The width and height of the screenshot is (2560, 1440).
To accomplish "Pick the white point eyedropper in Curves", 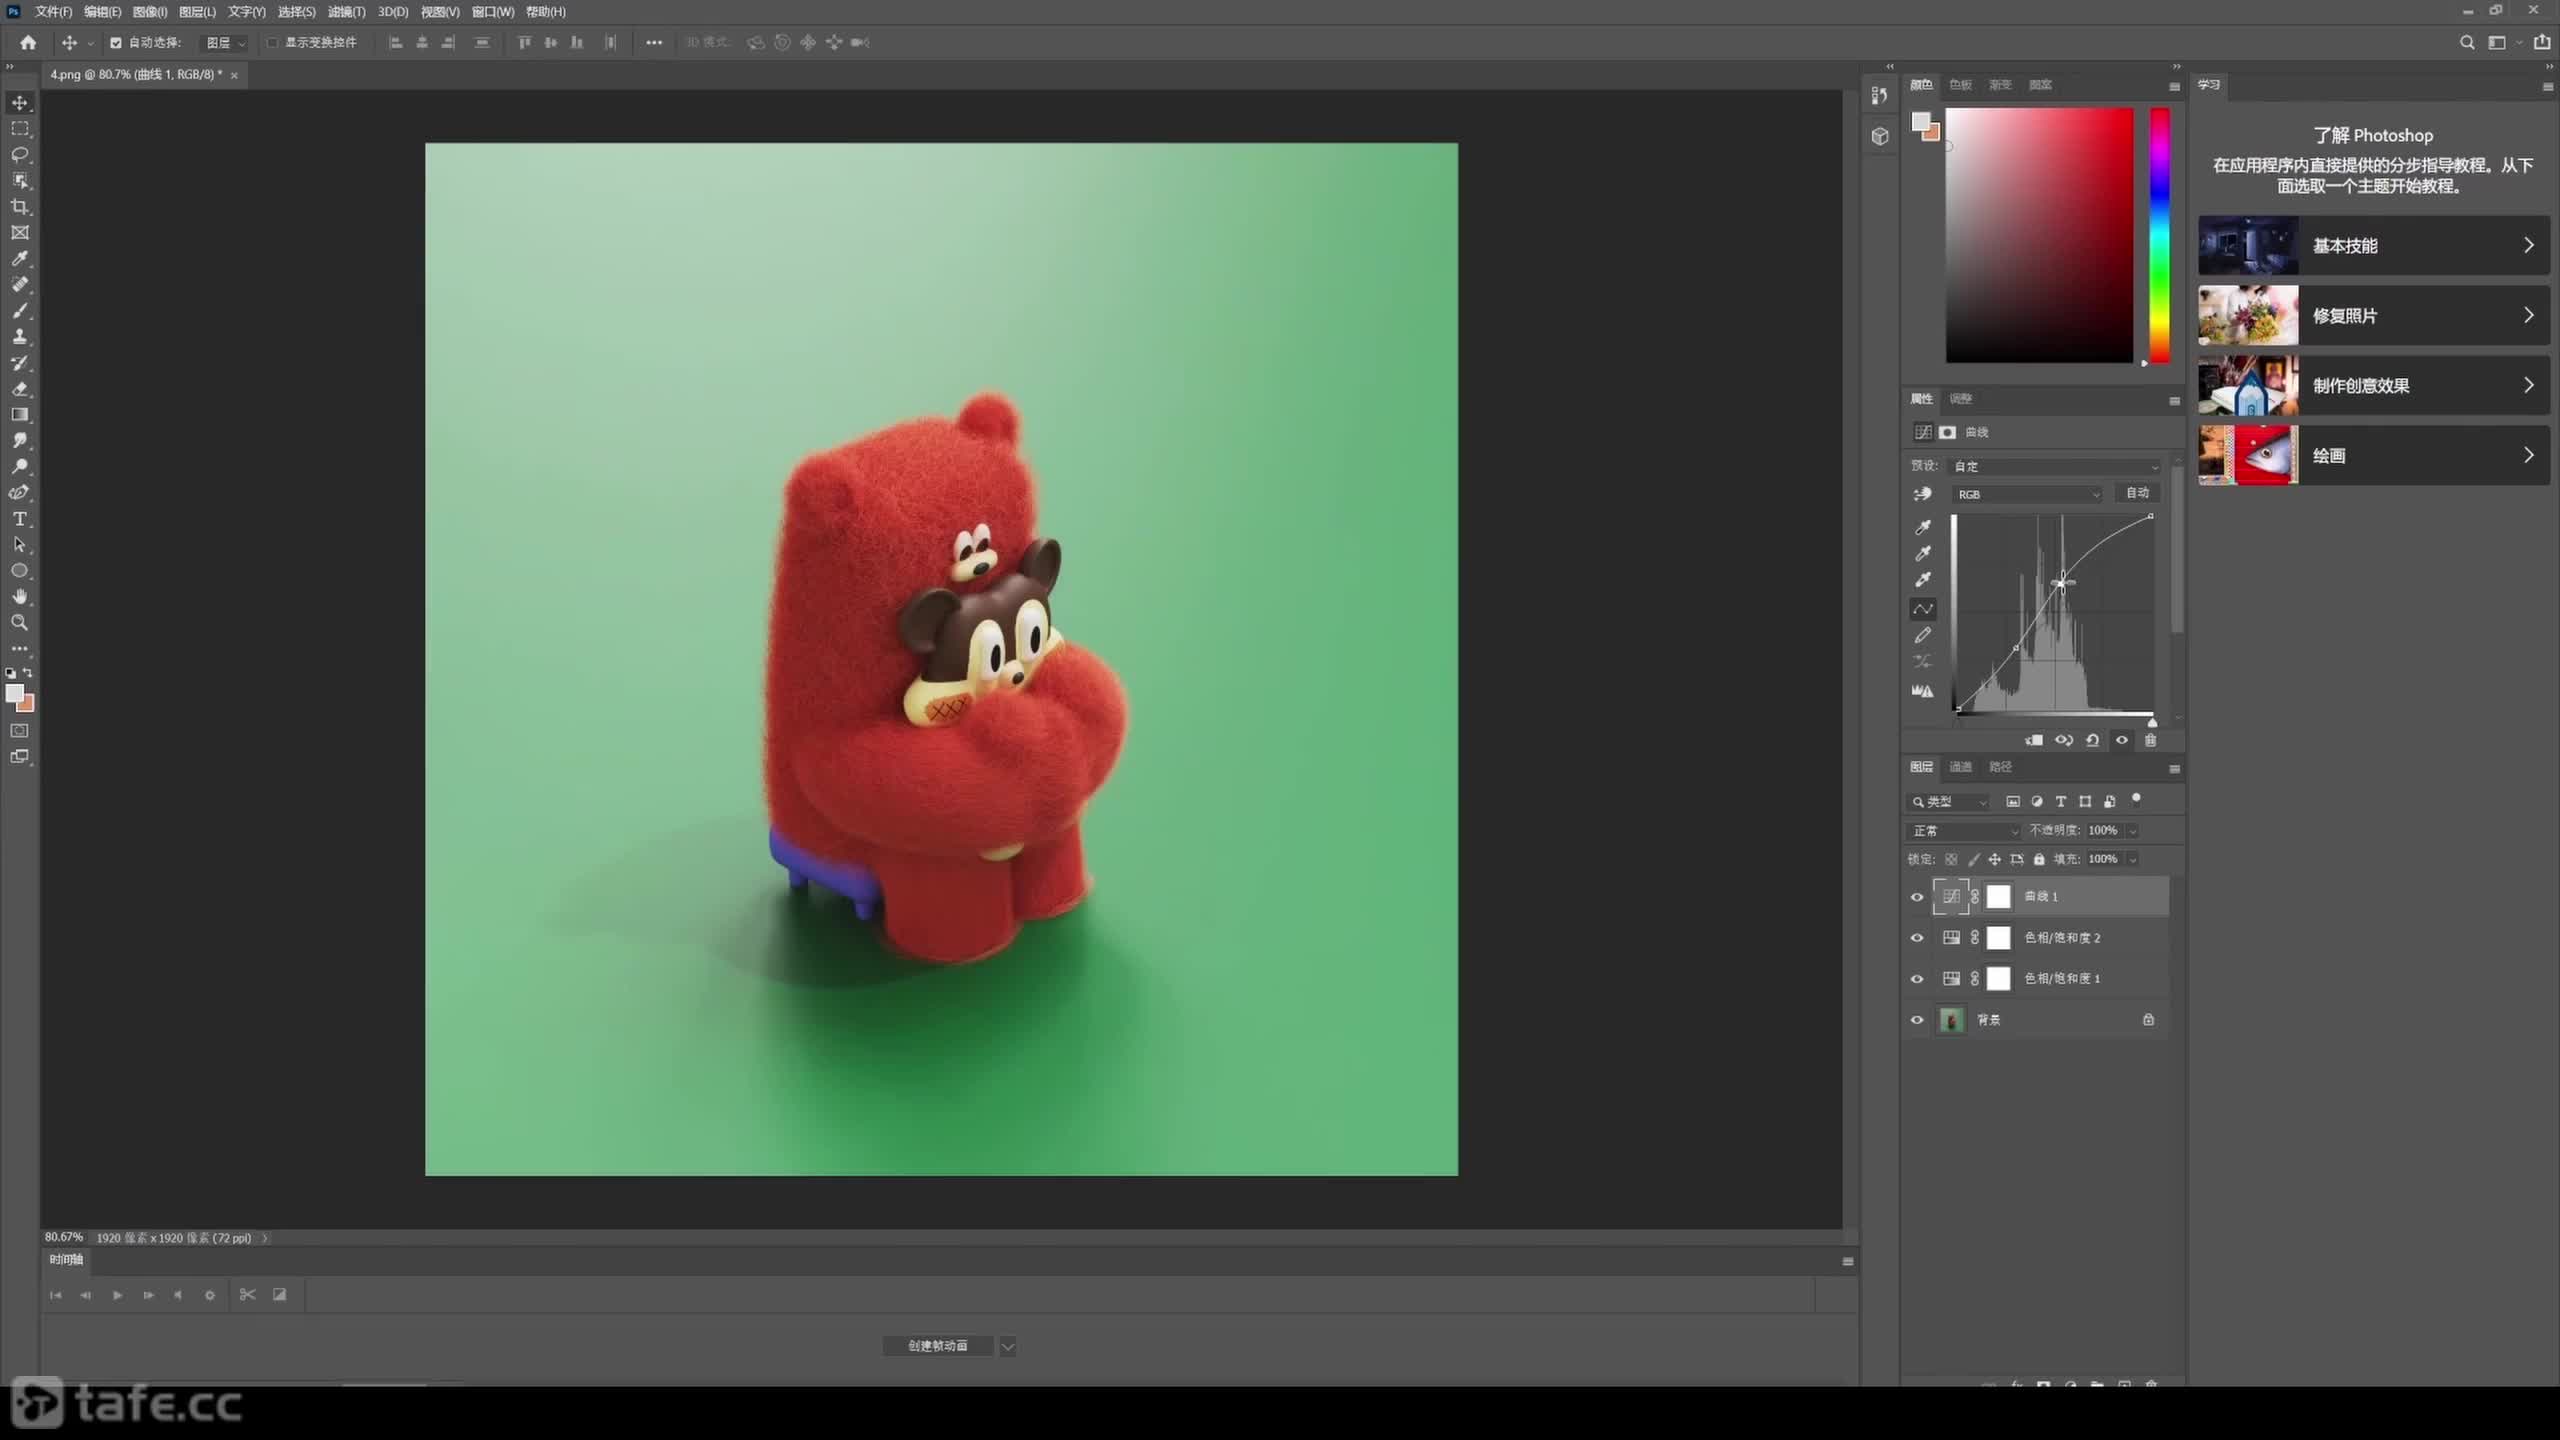I will click(x=1922, y=580).
